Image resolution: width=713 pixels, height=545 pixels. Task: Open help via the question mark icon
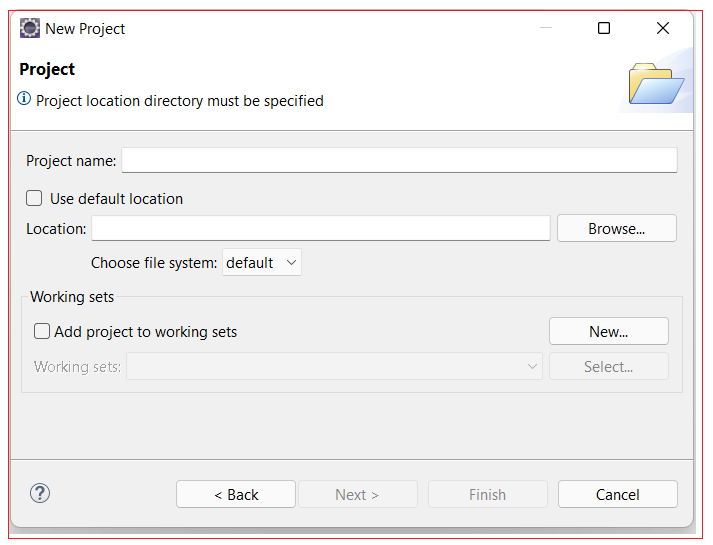pyautogui.click(x=40, y=493)
